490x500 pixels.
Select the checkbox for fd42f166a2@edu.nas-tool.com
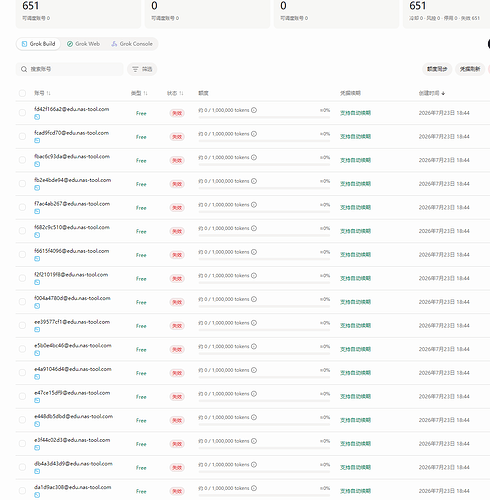(22, 113)
